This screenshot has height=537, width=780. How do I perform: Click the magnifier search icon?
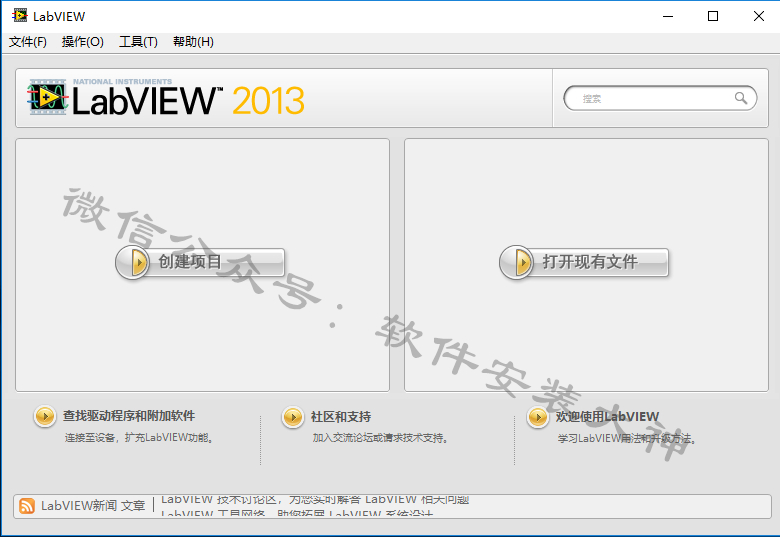[741, 98]
